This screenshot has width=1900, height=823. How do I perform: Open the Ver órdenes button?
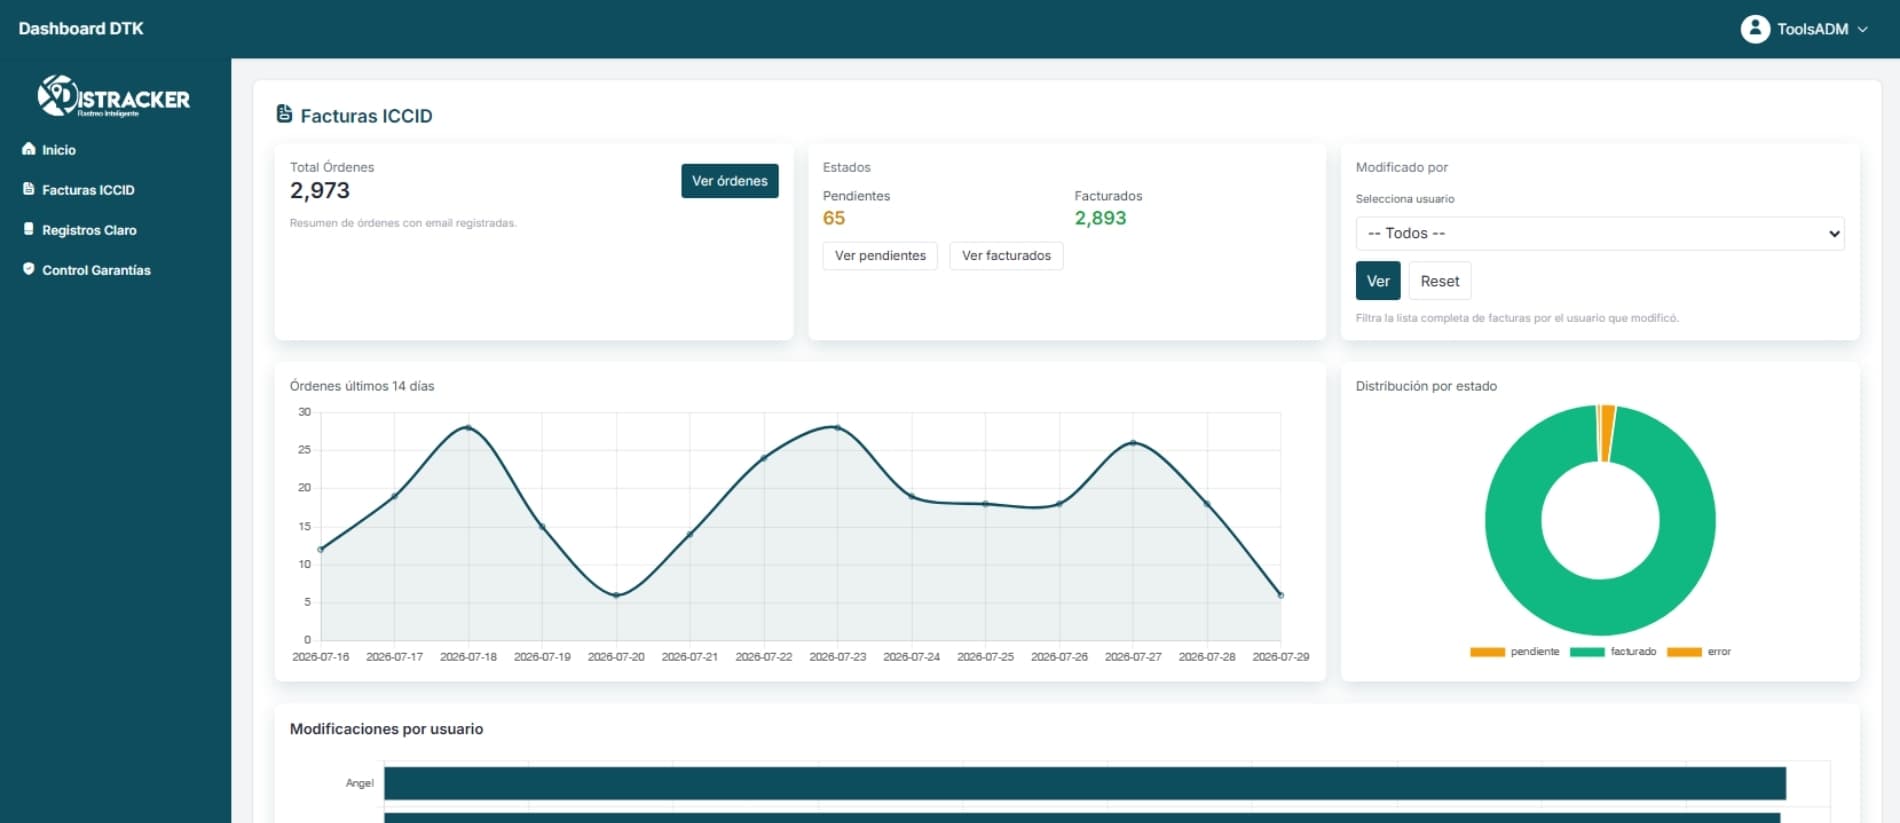(730, 181)
